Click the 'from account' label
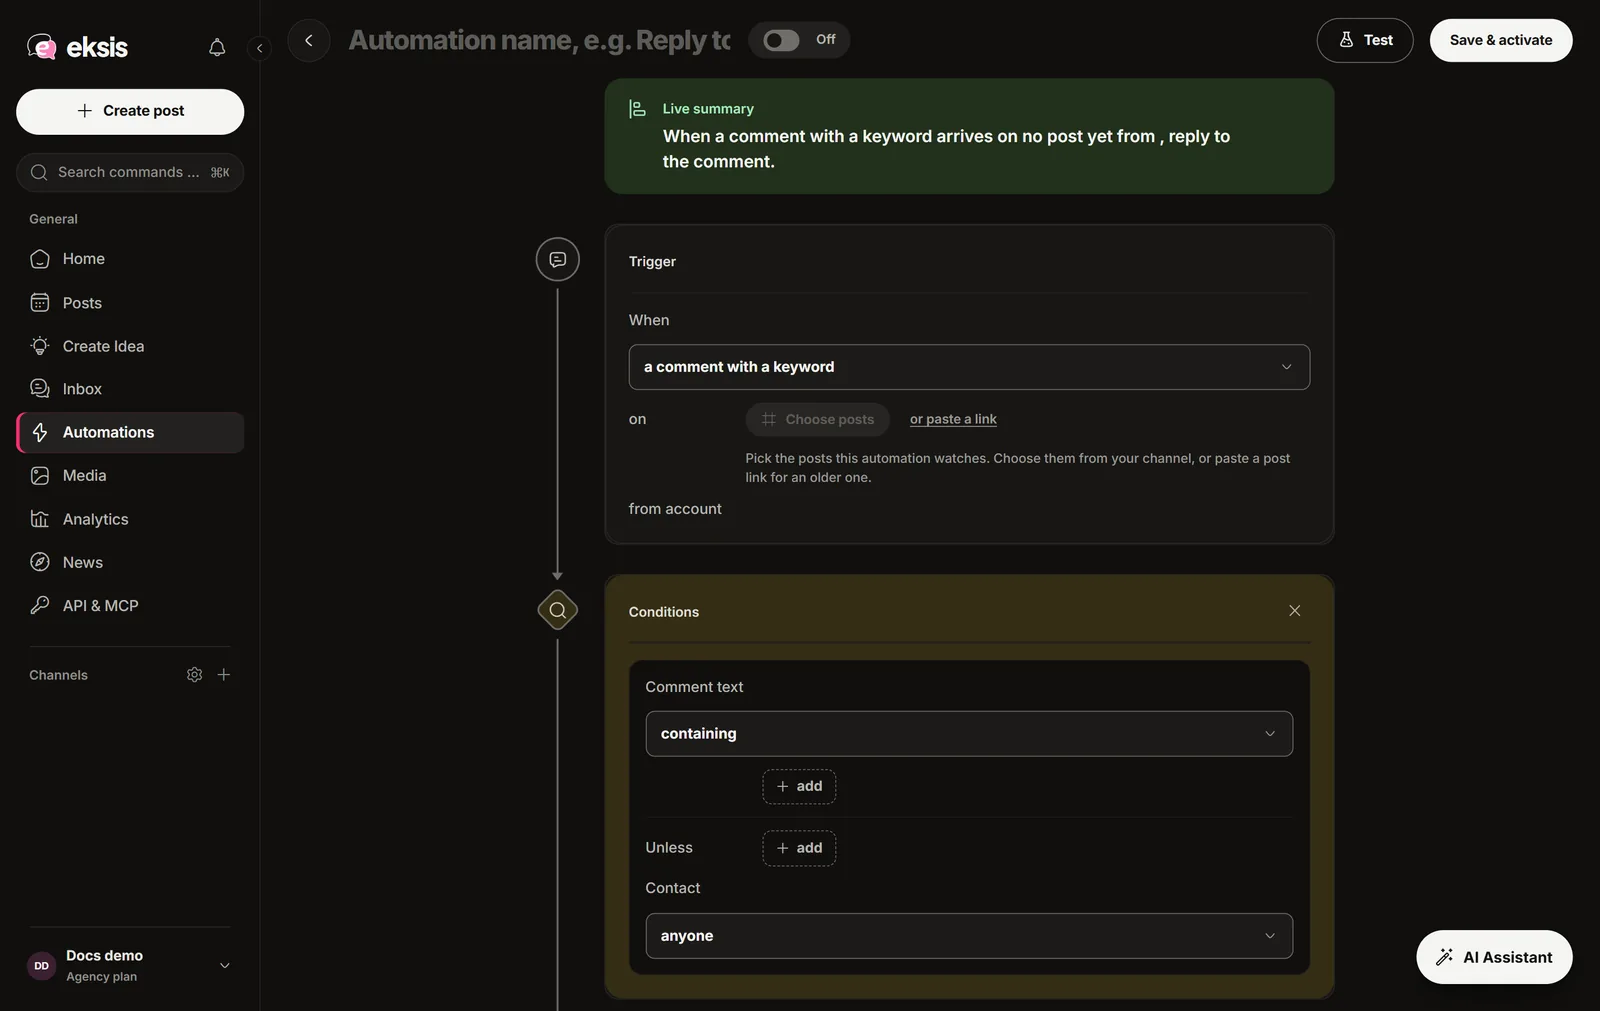Viewport: 1600px width, 1011px height. coord(675,509)
